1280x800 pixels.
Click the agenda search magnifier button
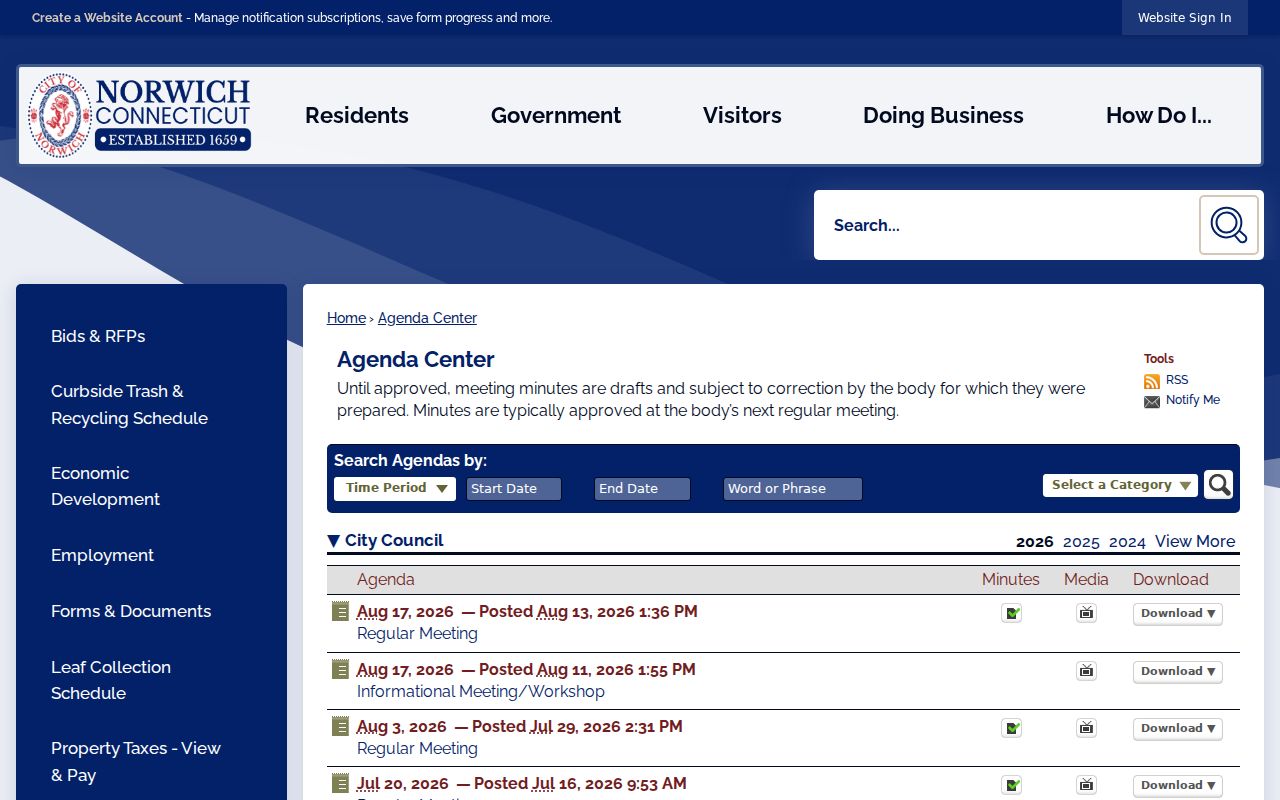1218,485
